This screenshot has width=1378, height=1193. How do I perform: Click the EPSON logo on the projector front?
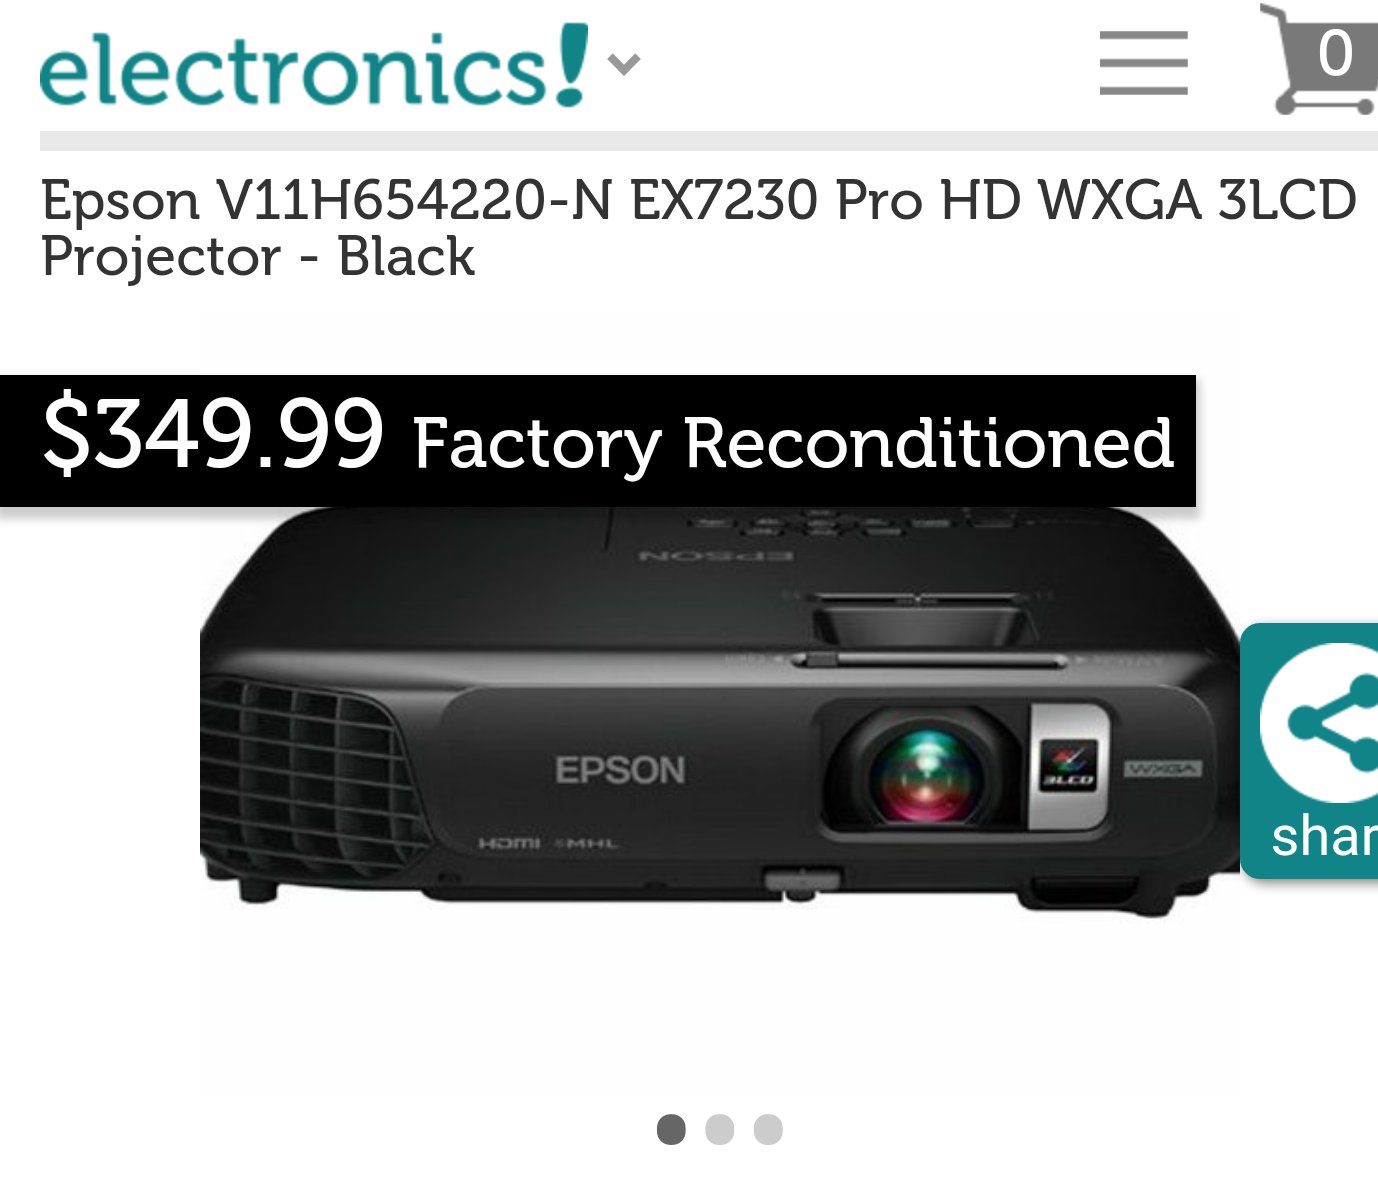pyautogui.click(x=620, y=770)
